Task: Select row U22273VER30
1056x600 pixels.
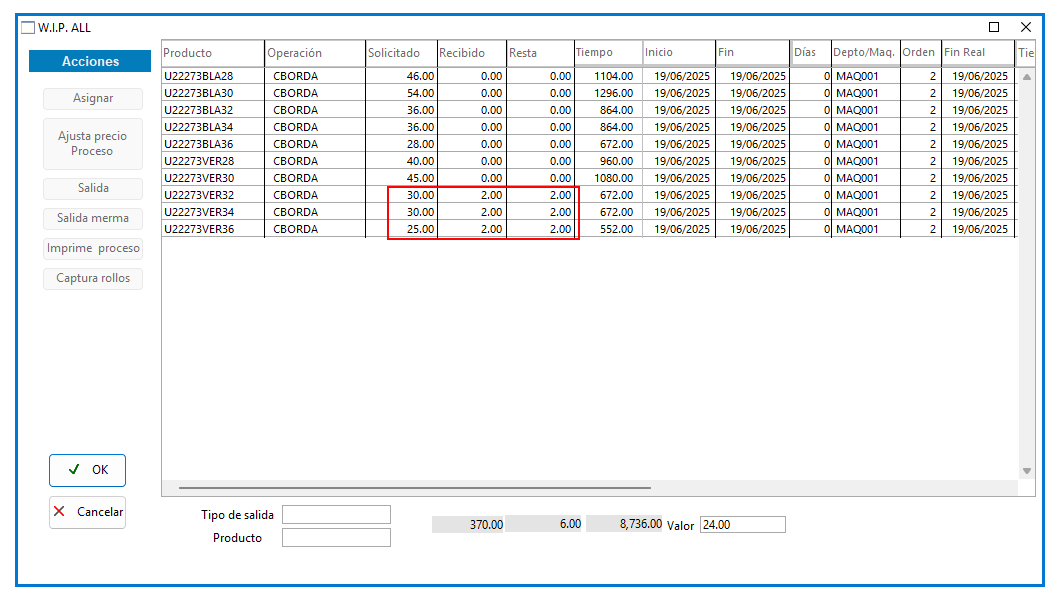Action: click(588, 178)
